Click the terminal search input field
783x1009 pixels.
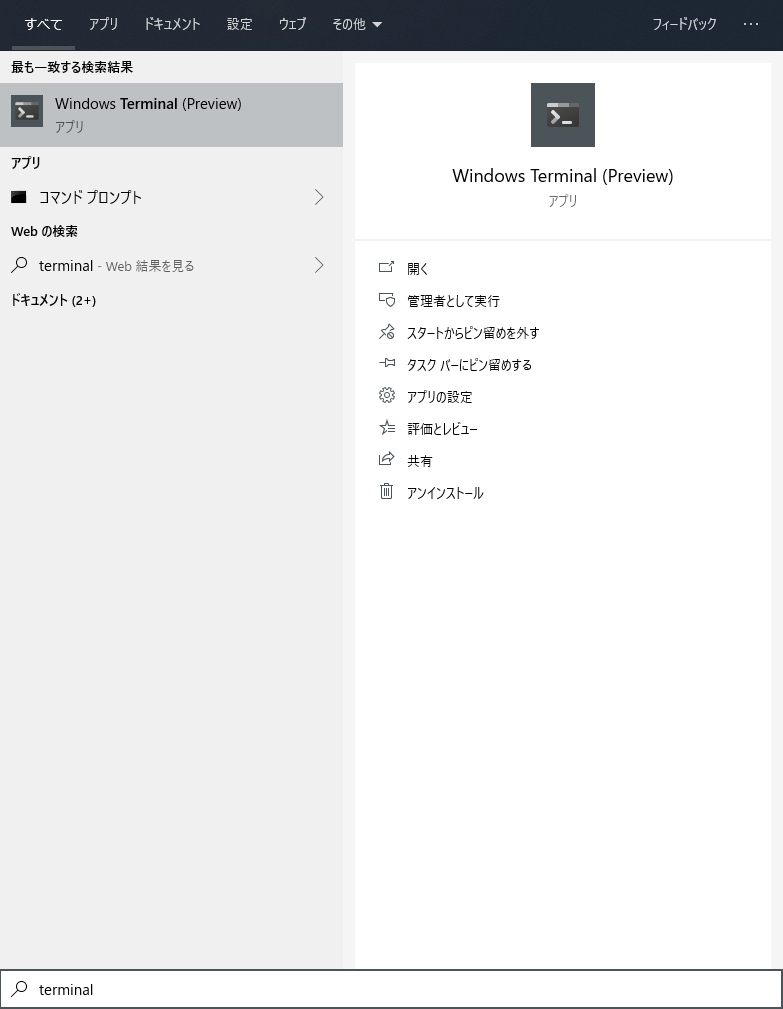[x=391, y=989]
